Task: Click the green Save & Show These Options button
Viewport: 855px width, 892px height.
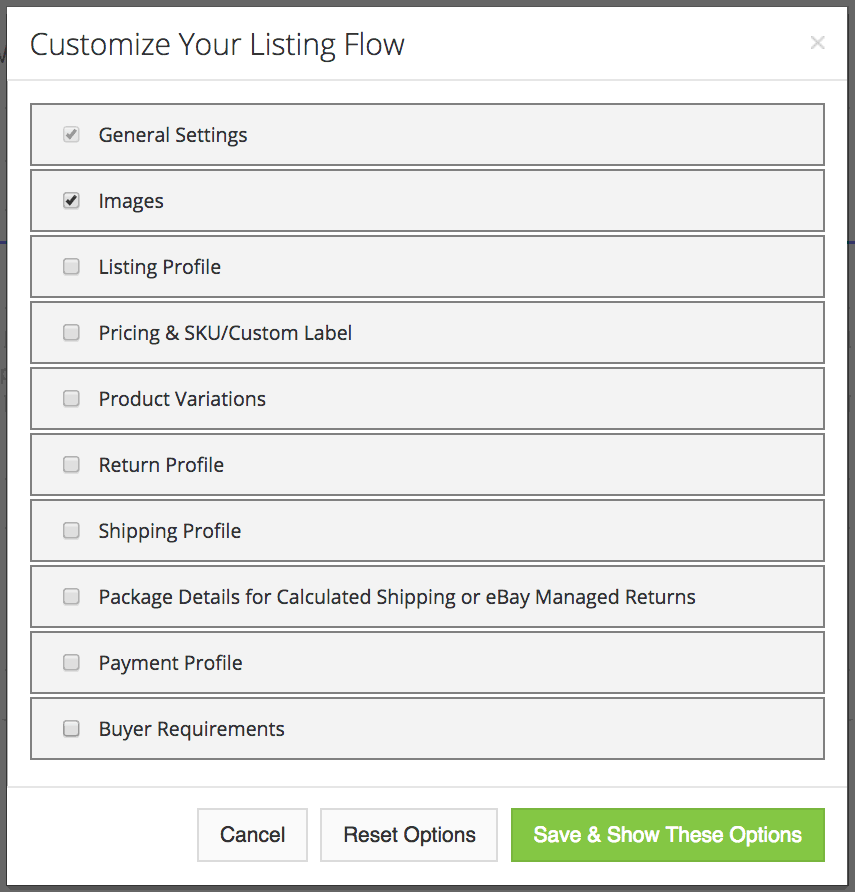Action: click(667, 835)
